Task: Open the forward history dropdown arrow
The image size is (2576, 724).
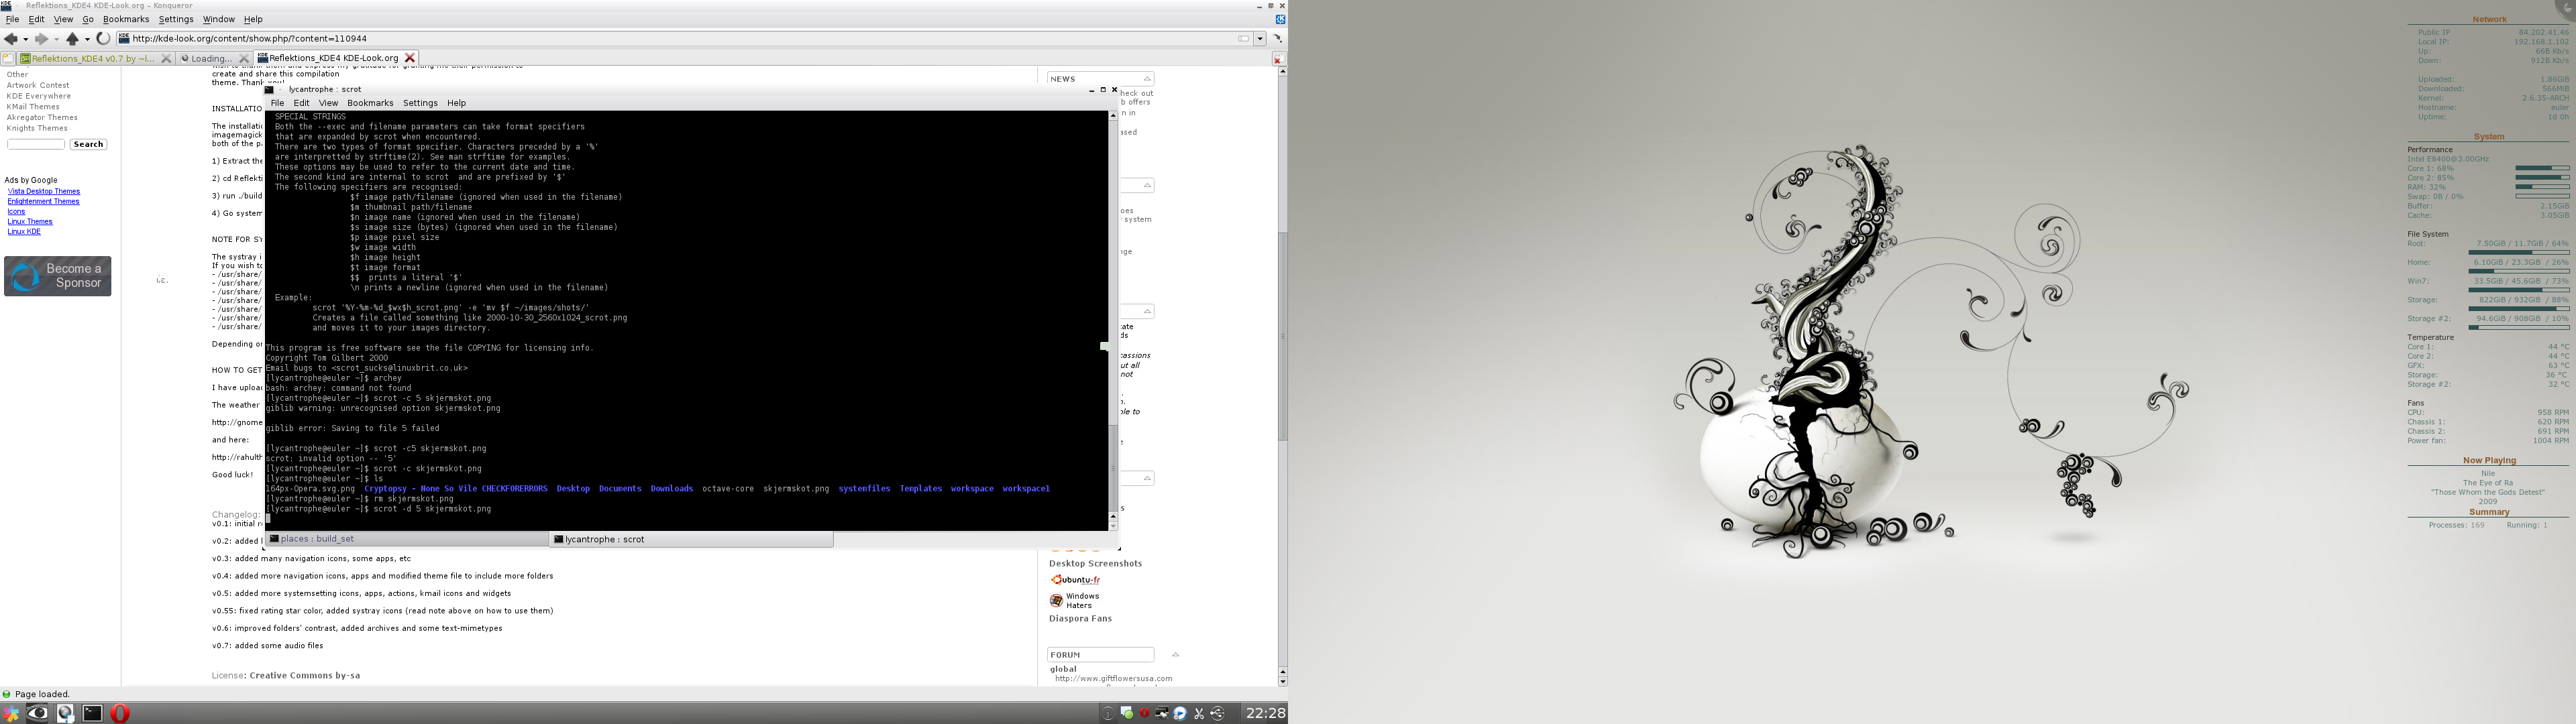Action: [x=56, y=40]
